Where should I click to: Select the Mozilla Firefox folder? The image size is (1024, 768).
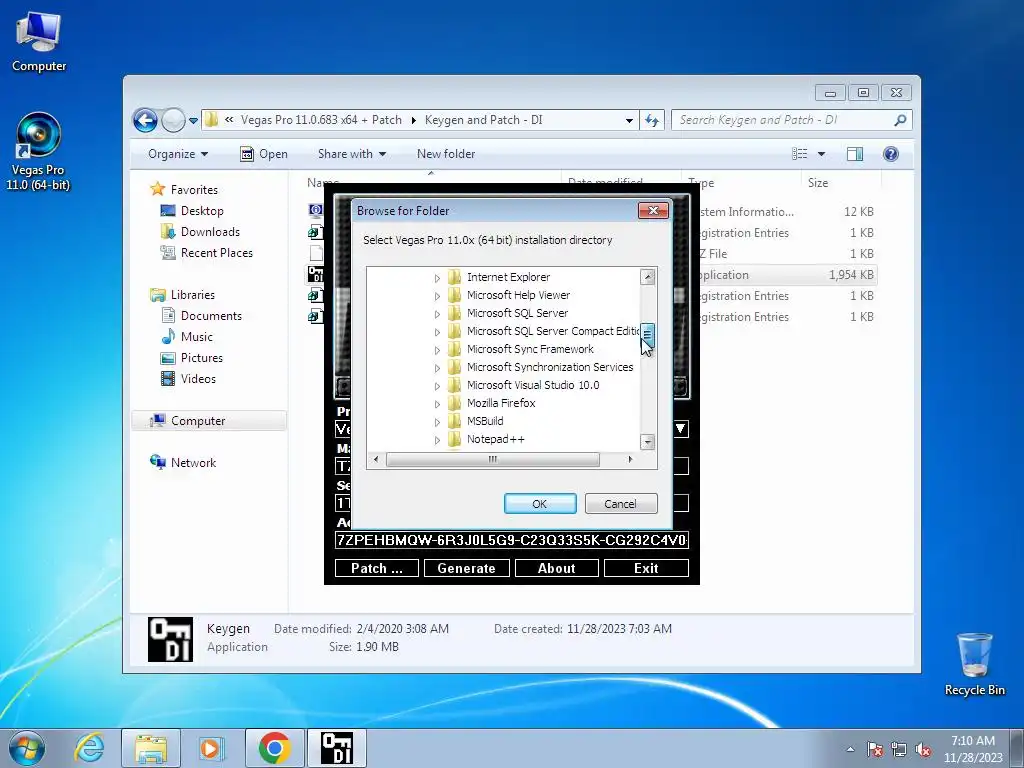click(501, 403)
